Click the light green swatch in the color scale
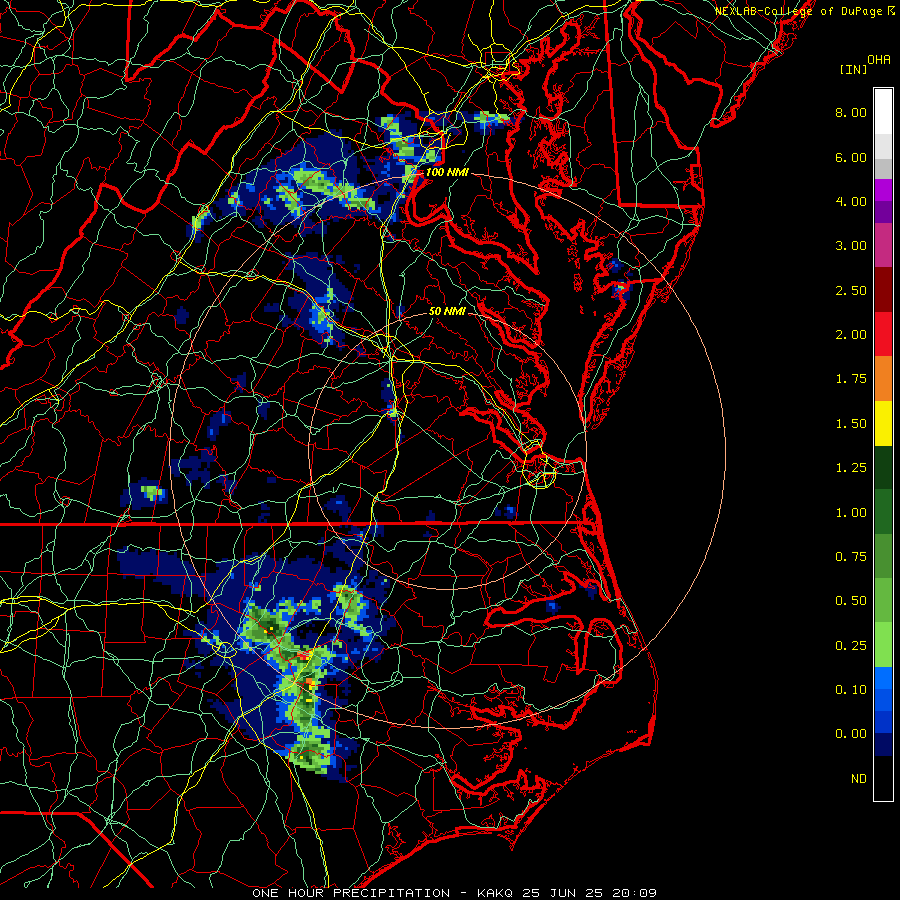The image size is (900, 900). 883,645
